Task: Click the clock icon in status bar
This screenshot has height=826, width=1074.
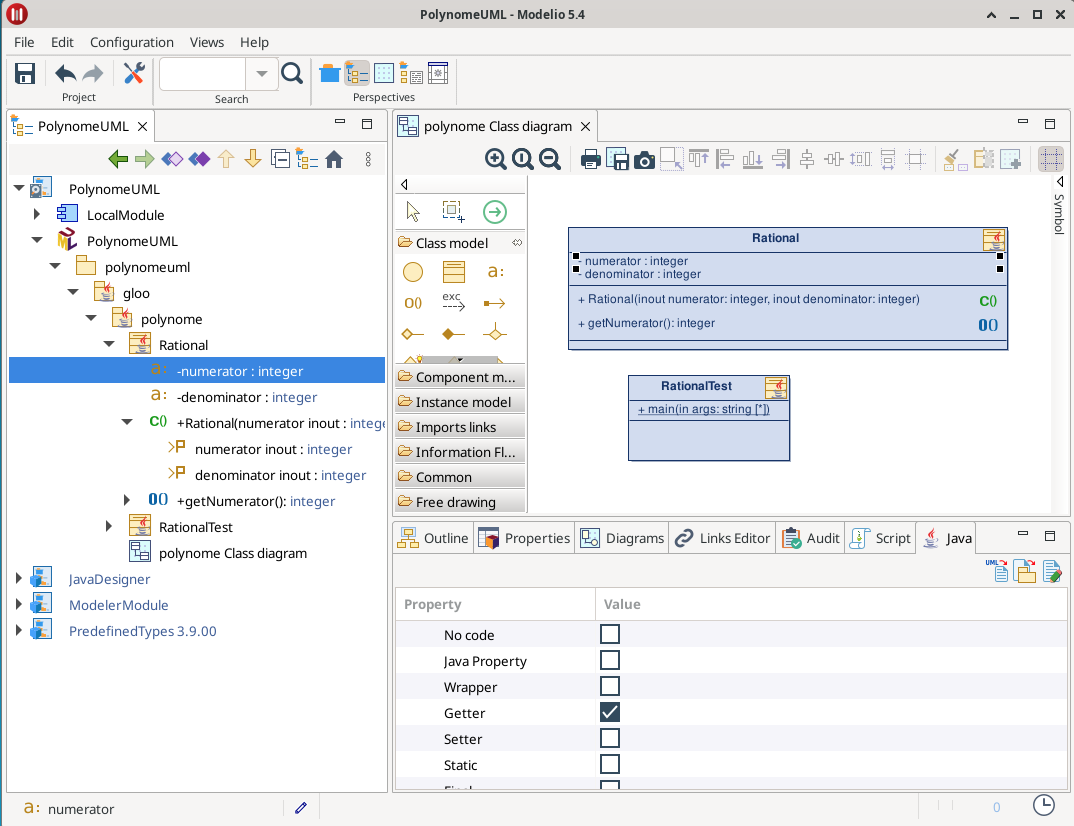Action: [1043, 805]
